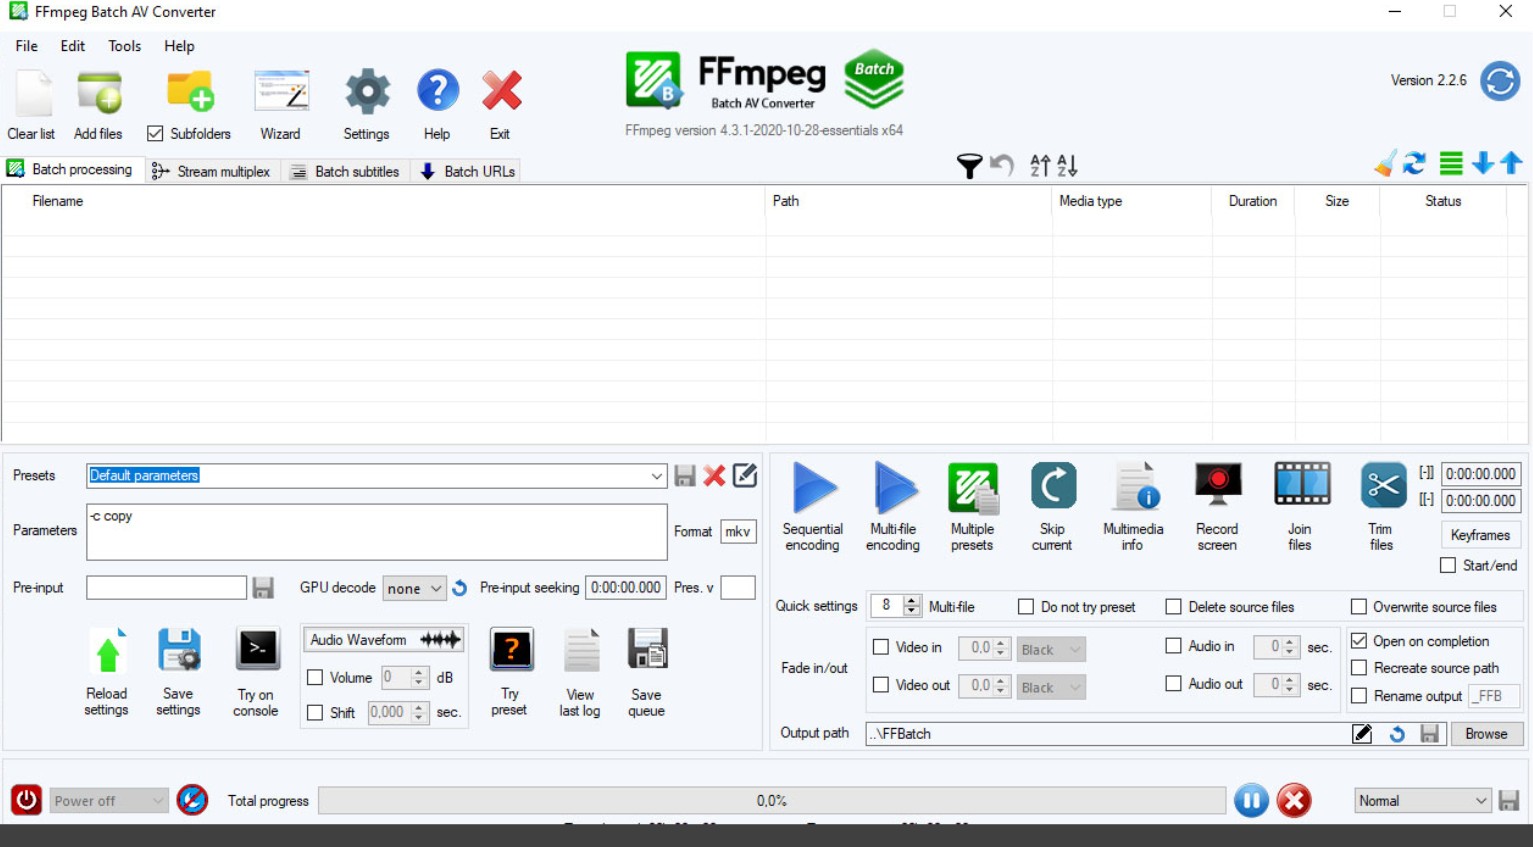This screenshot has height=847, width=1533.
Task: Start Multi-file encoding
Action: click(894, 488)
